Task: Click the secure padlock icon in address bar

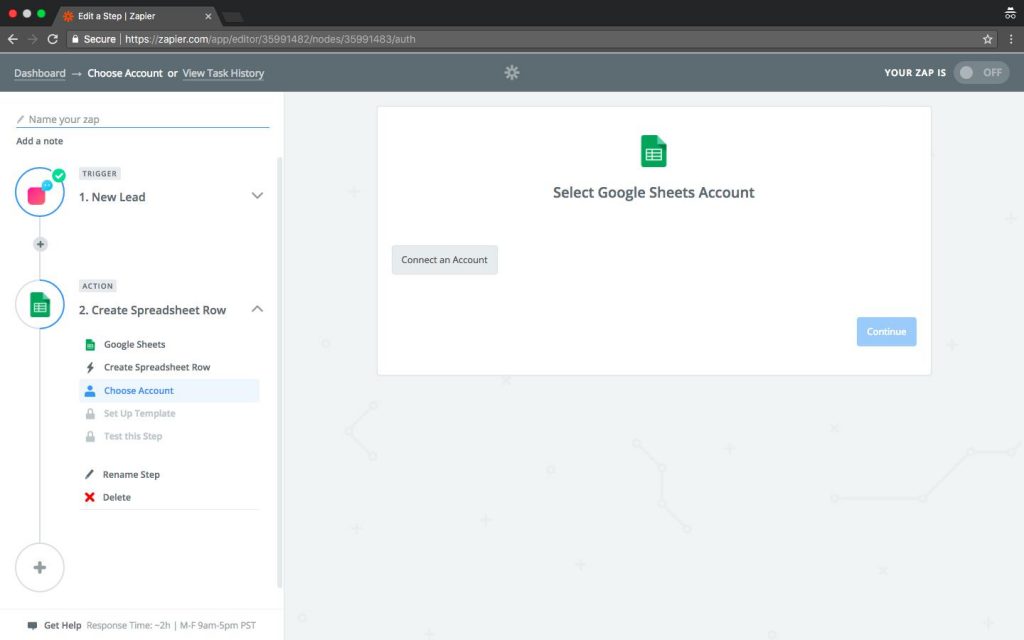Action: coord(75,39)
